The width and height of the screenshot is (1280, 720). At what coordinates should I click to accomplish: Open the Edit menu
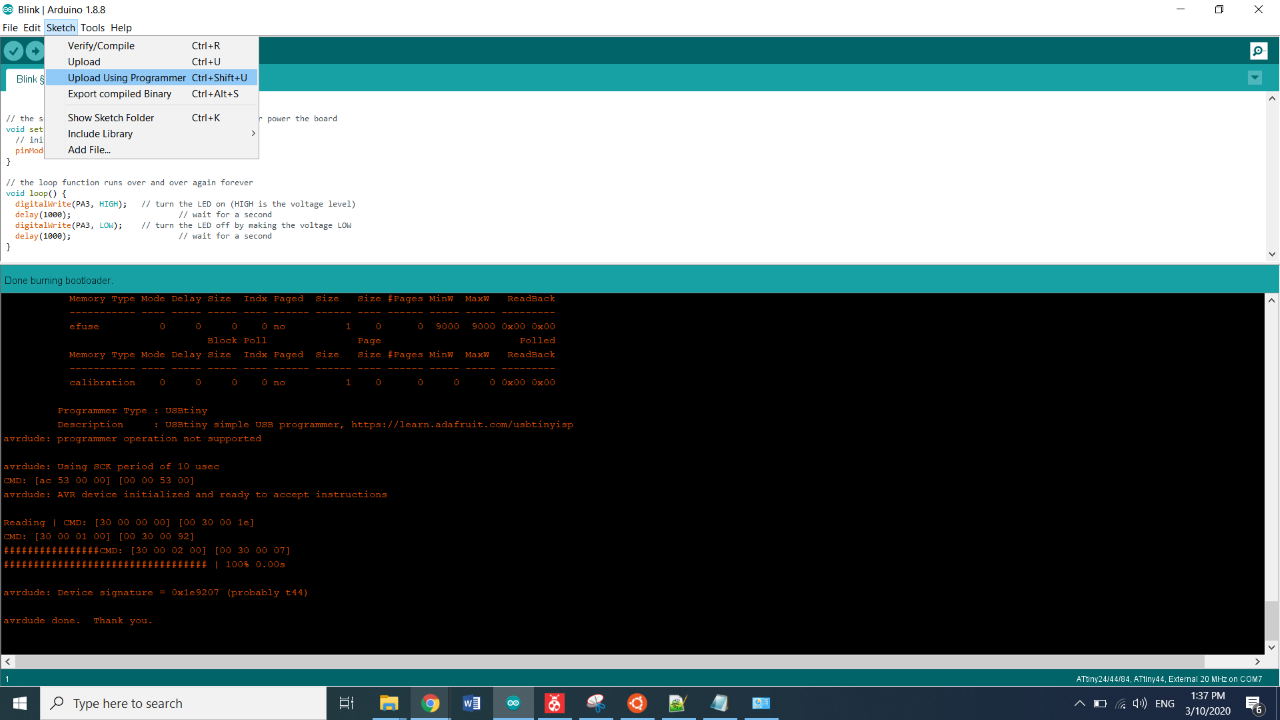32,28
